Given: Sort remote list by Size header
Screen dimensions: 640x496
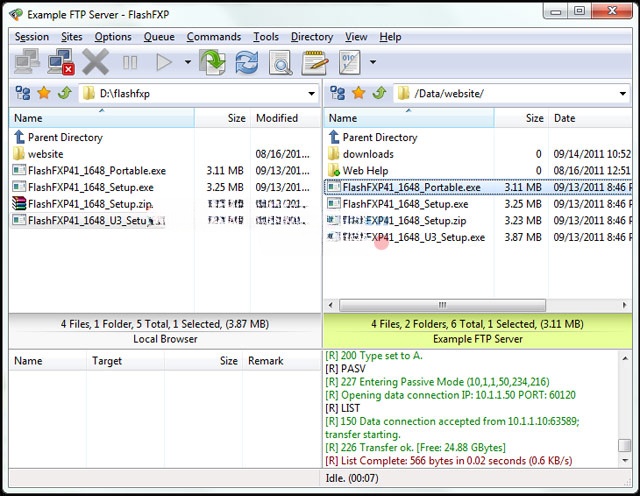Looking at the screenshot, I should coord(521,118).
